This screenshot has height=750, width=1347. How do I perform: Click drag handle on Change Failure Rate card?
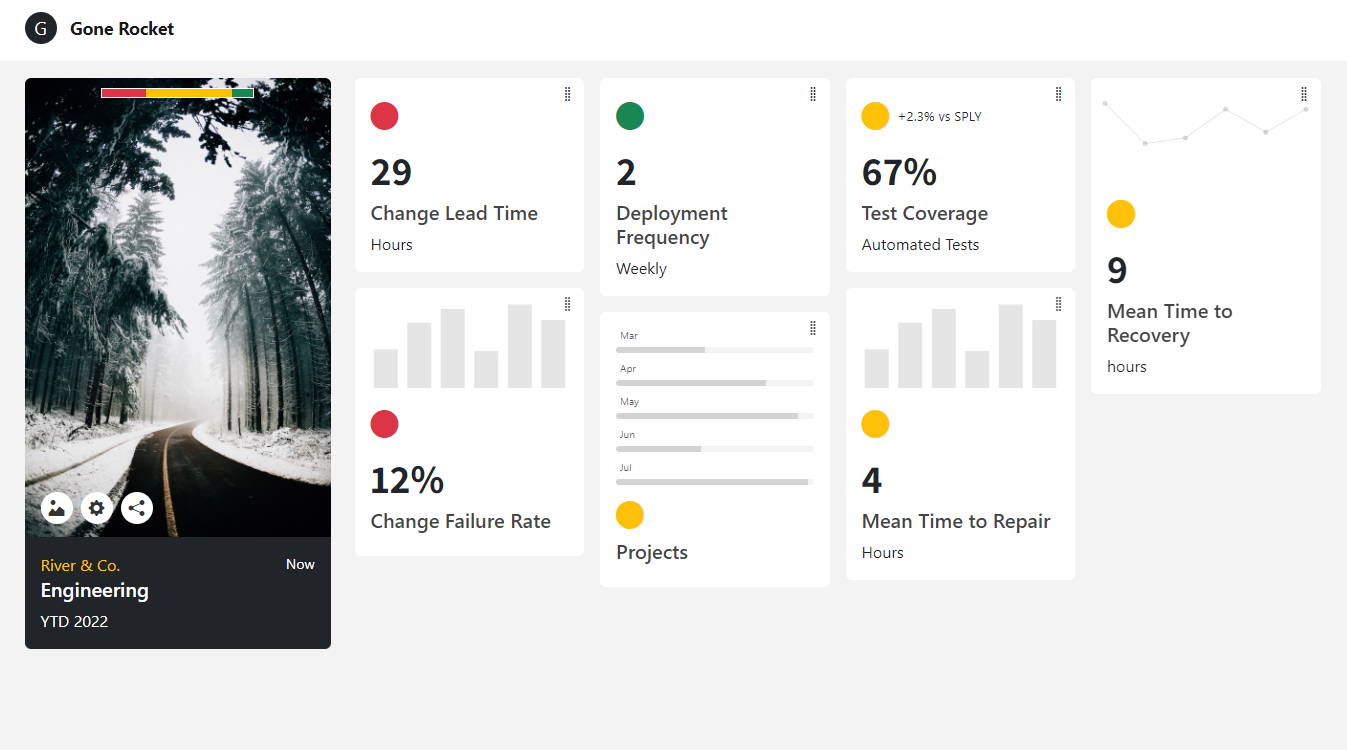[567, 304]
